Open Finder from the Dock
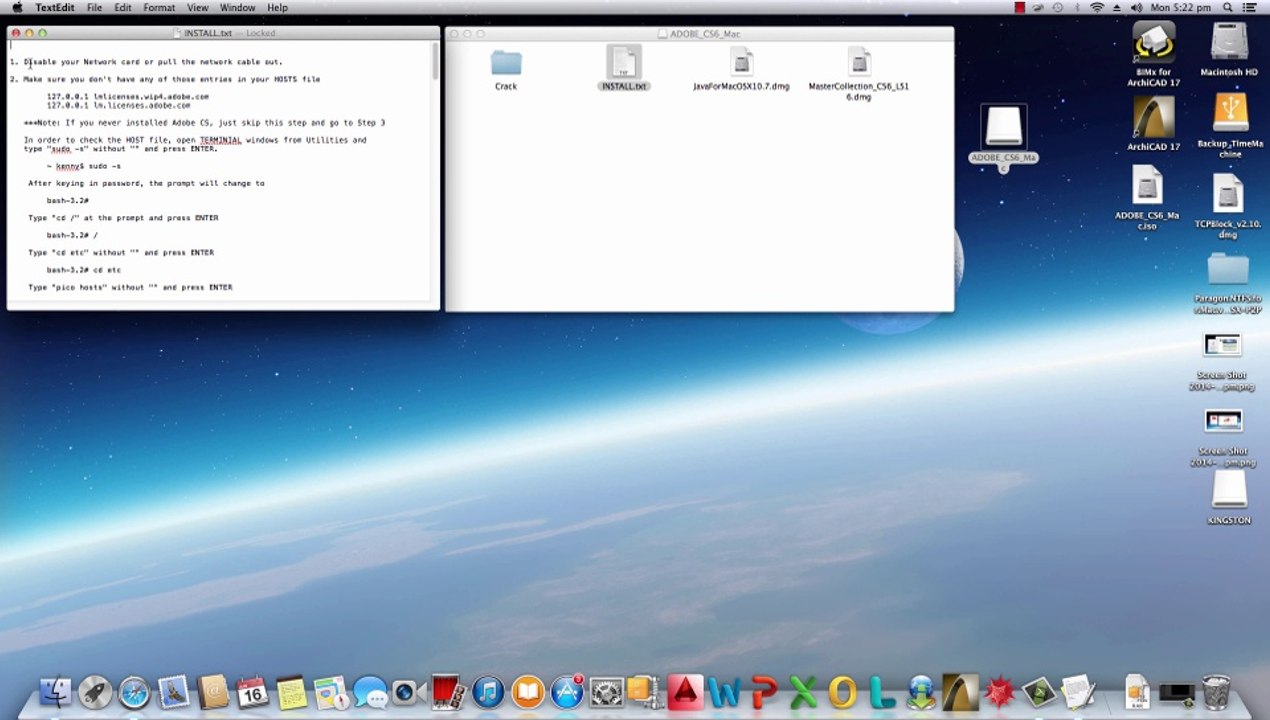The image size is (1270, 720). 56,692
